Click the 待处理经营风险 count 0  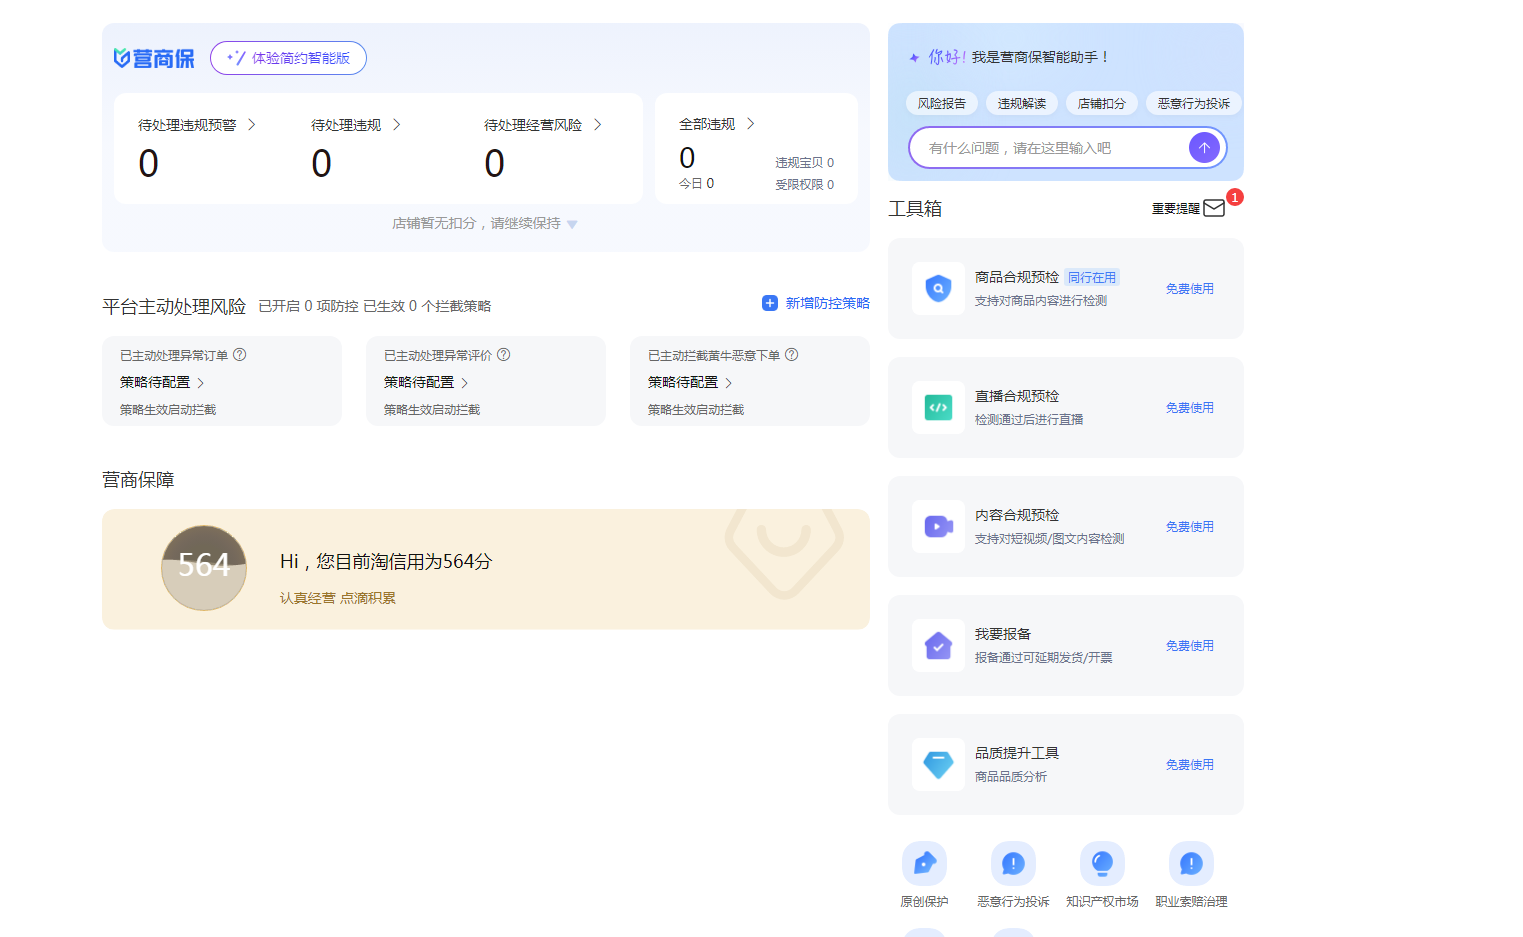pos(495,164)
